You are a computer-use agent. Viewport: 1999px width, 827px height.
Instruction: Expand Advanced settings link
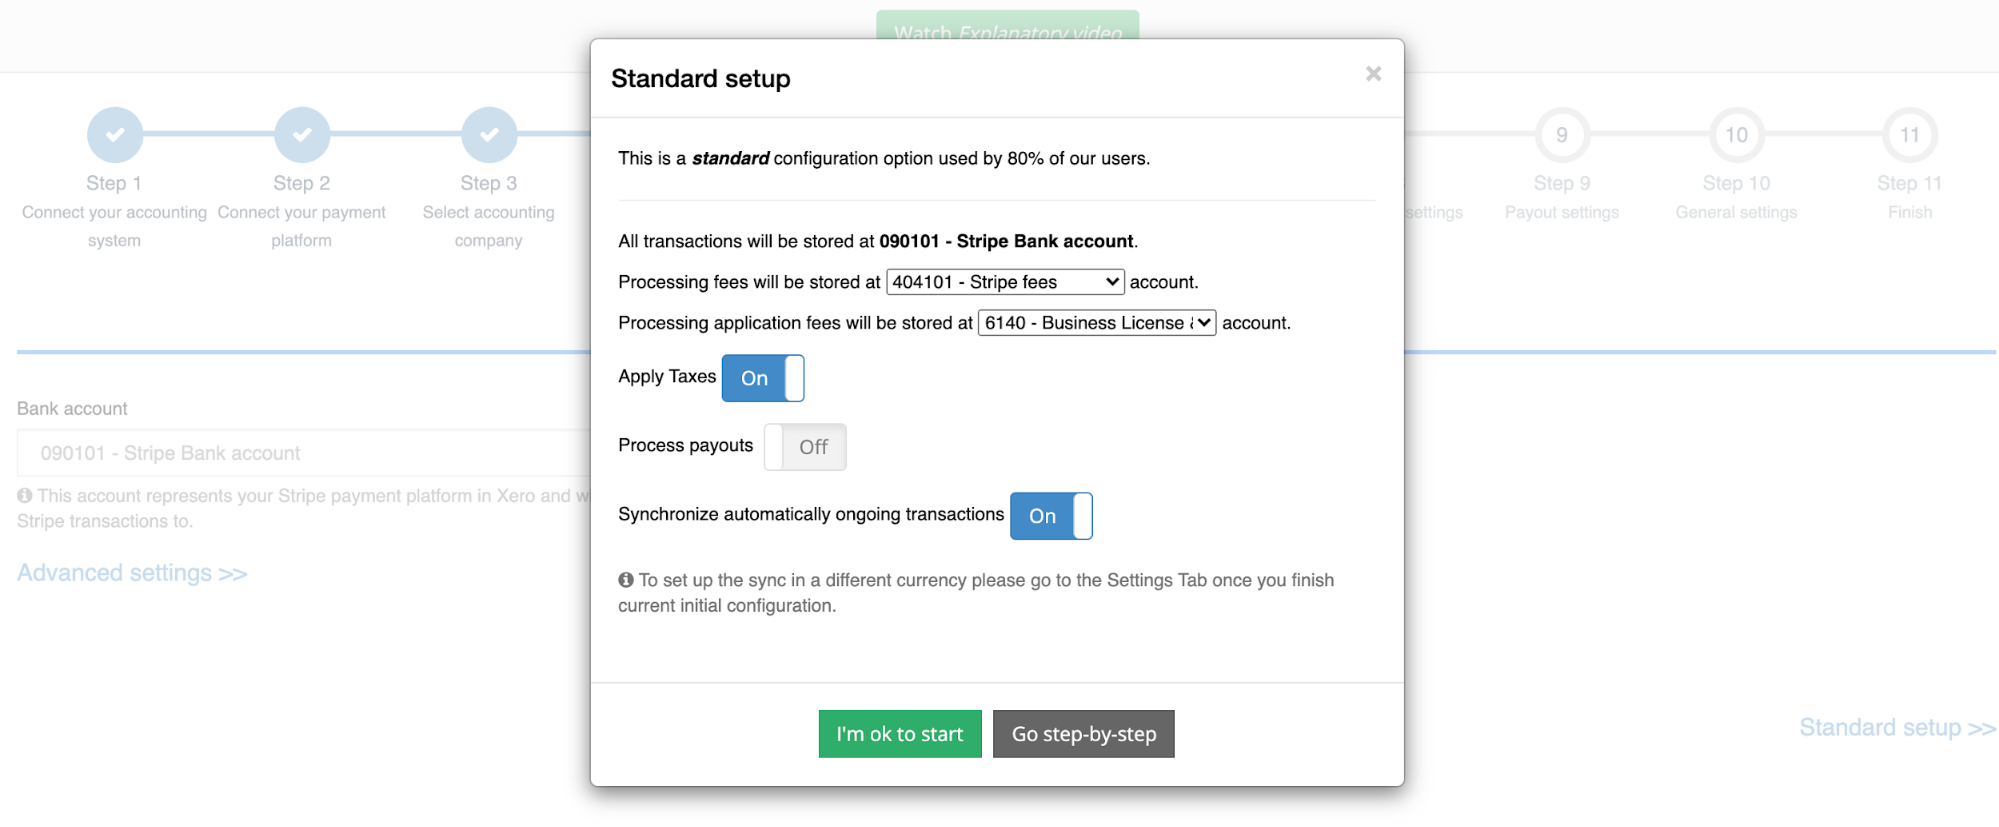click(x=132, y=573)
